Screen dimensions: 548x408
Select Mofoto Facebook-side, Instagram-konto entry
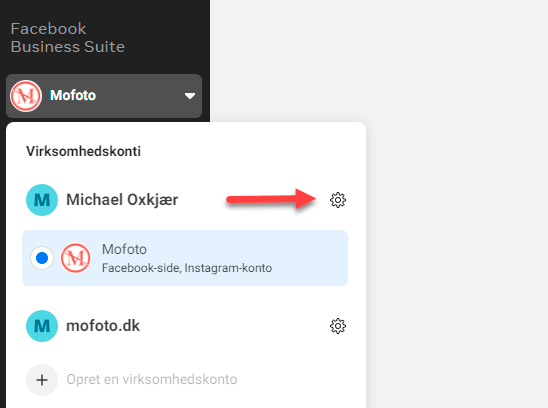coord(185,258)
